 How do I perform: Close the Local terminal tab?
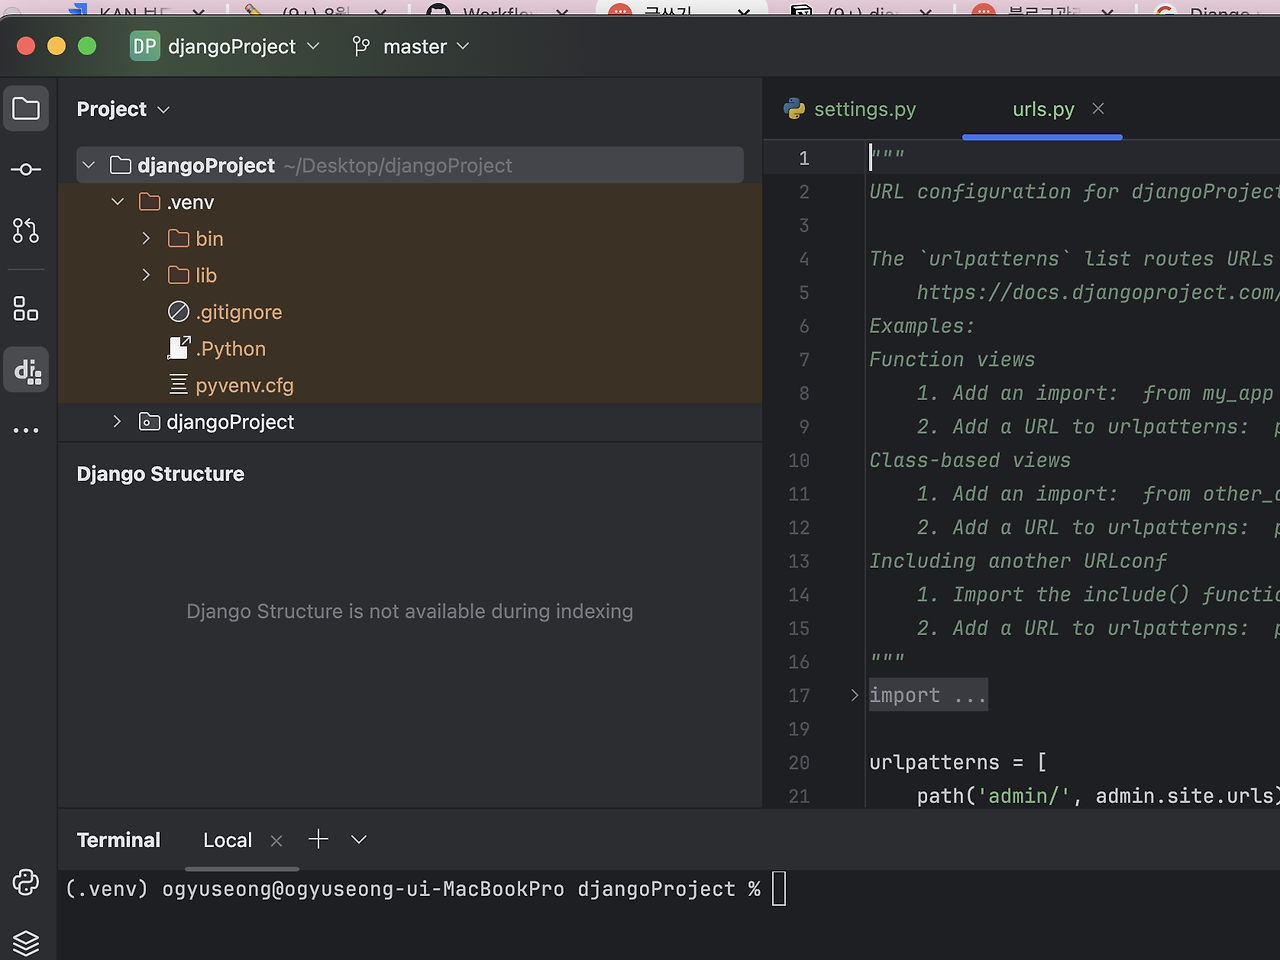(277, 841)
